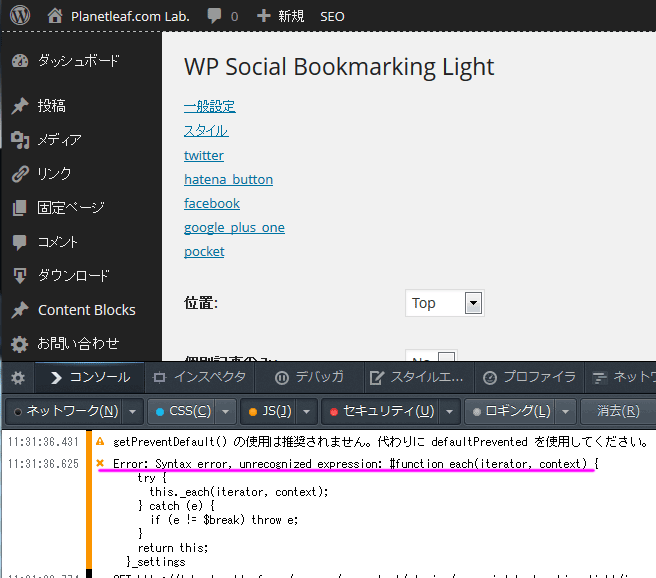Open リンク in the sidebar
This screenshot has height=578, width=656.
tap(54, 174)
